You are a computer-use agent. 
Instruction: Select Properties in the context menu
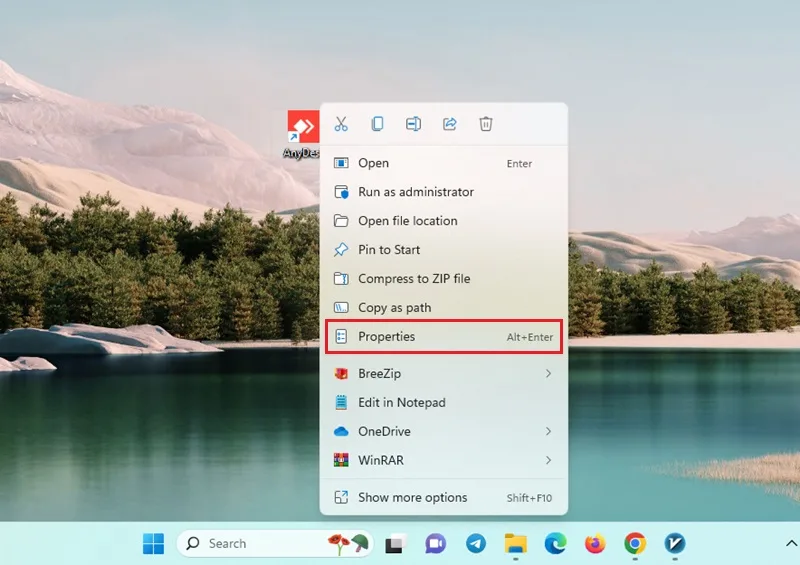click(443, 337)
